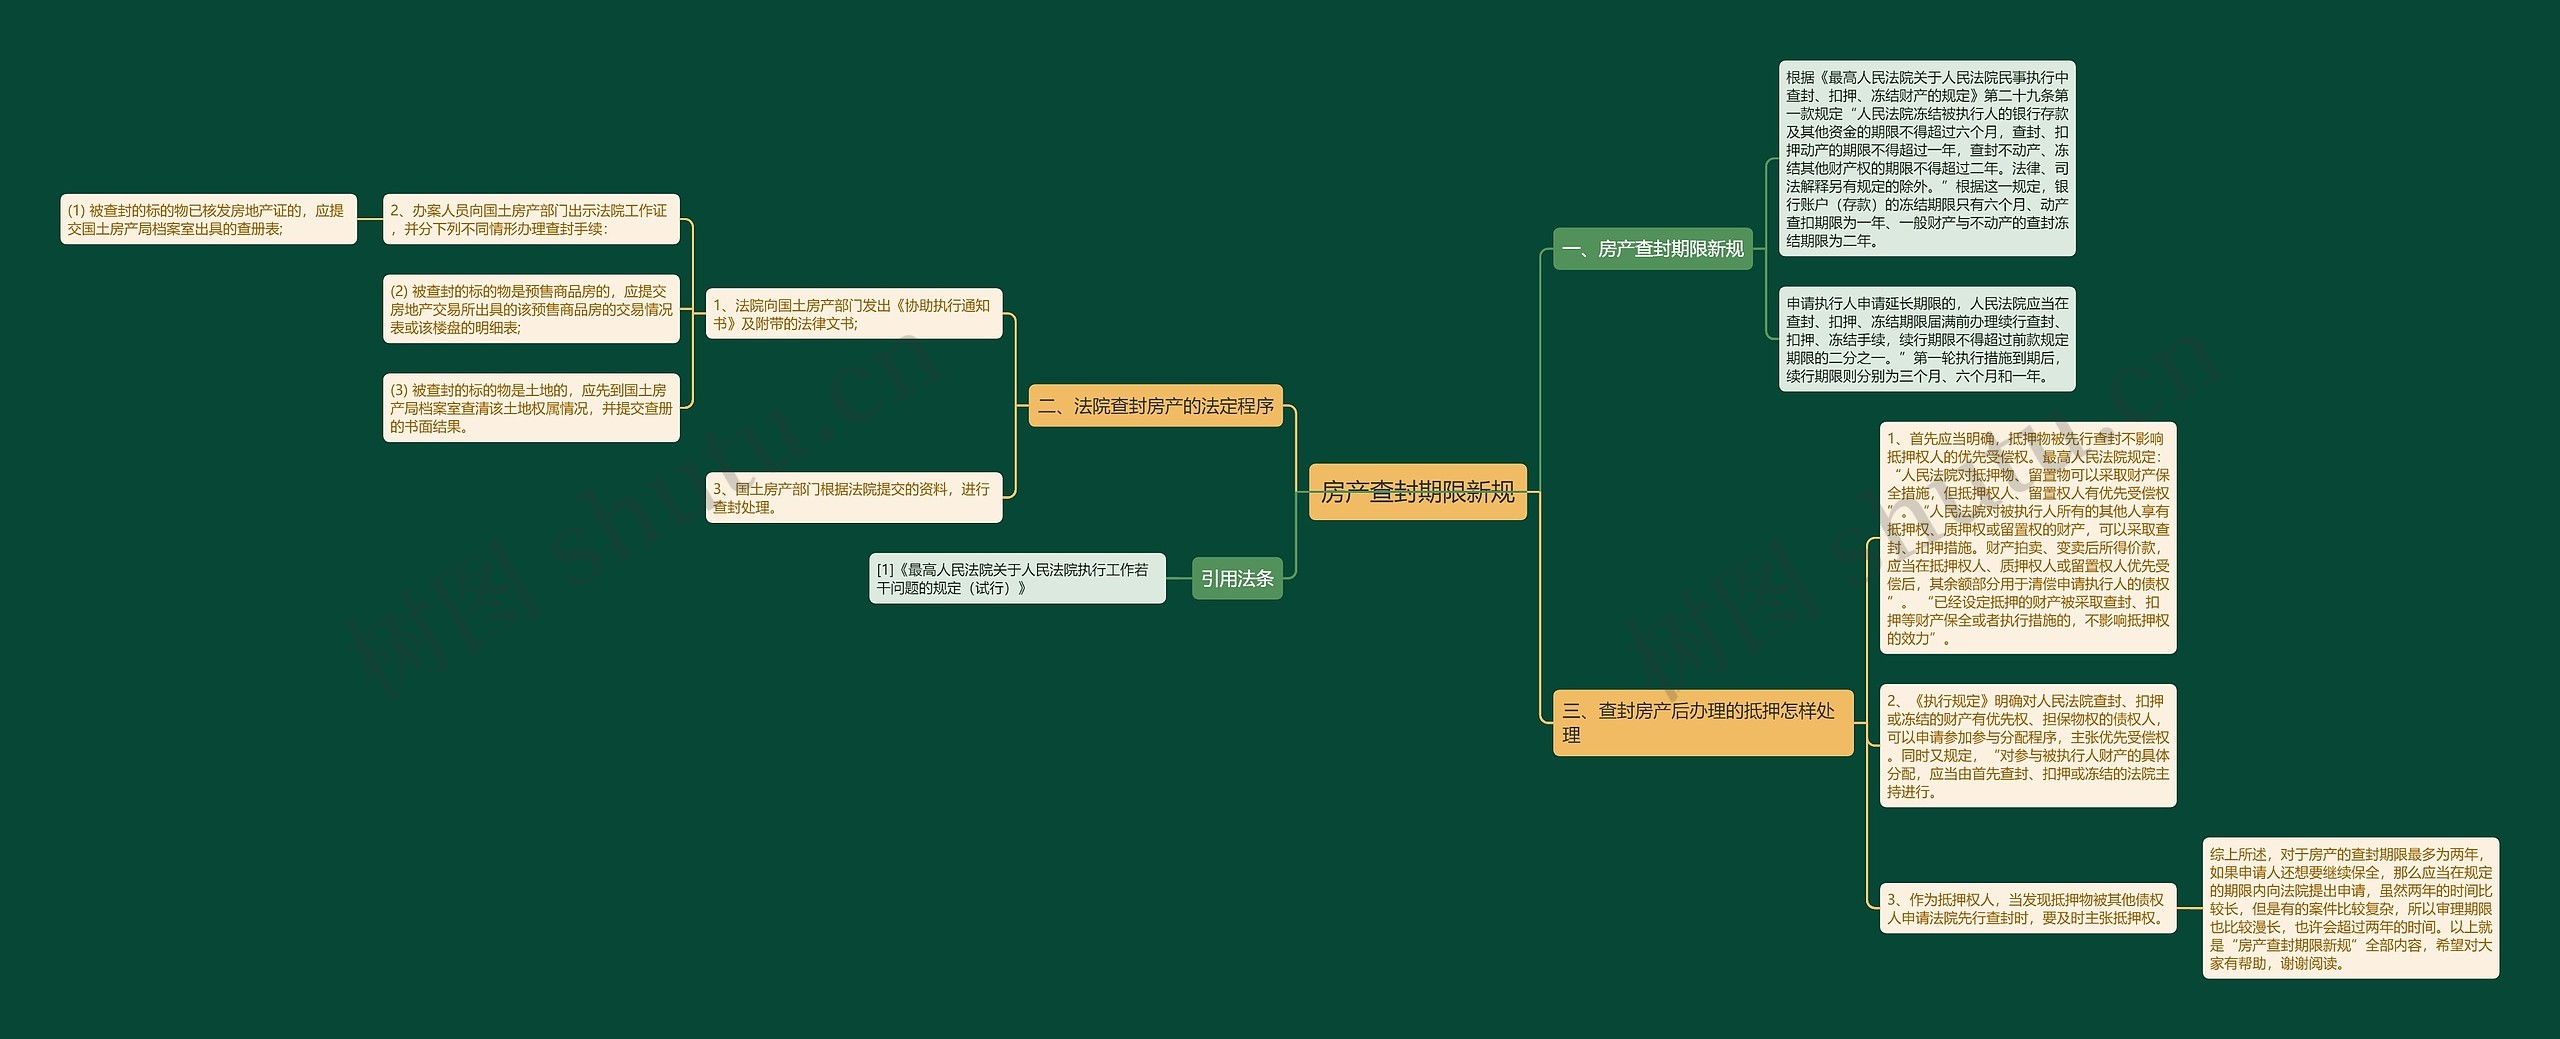Screen dimensions: 2560x1039
Task: Click the green 引用法条 node
Action: (1236, 579)
